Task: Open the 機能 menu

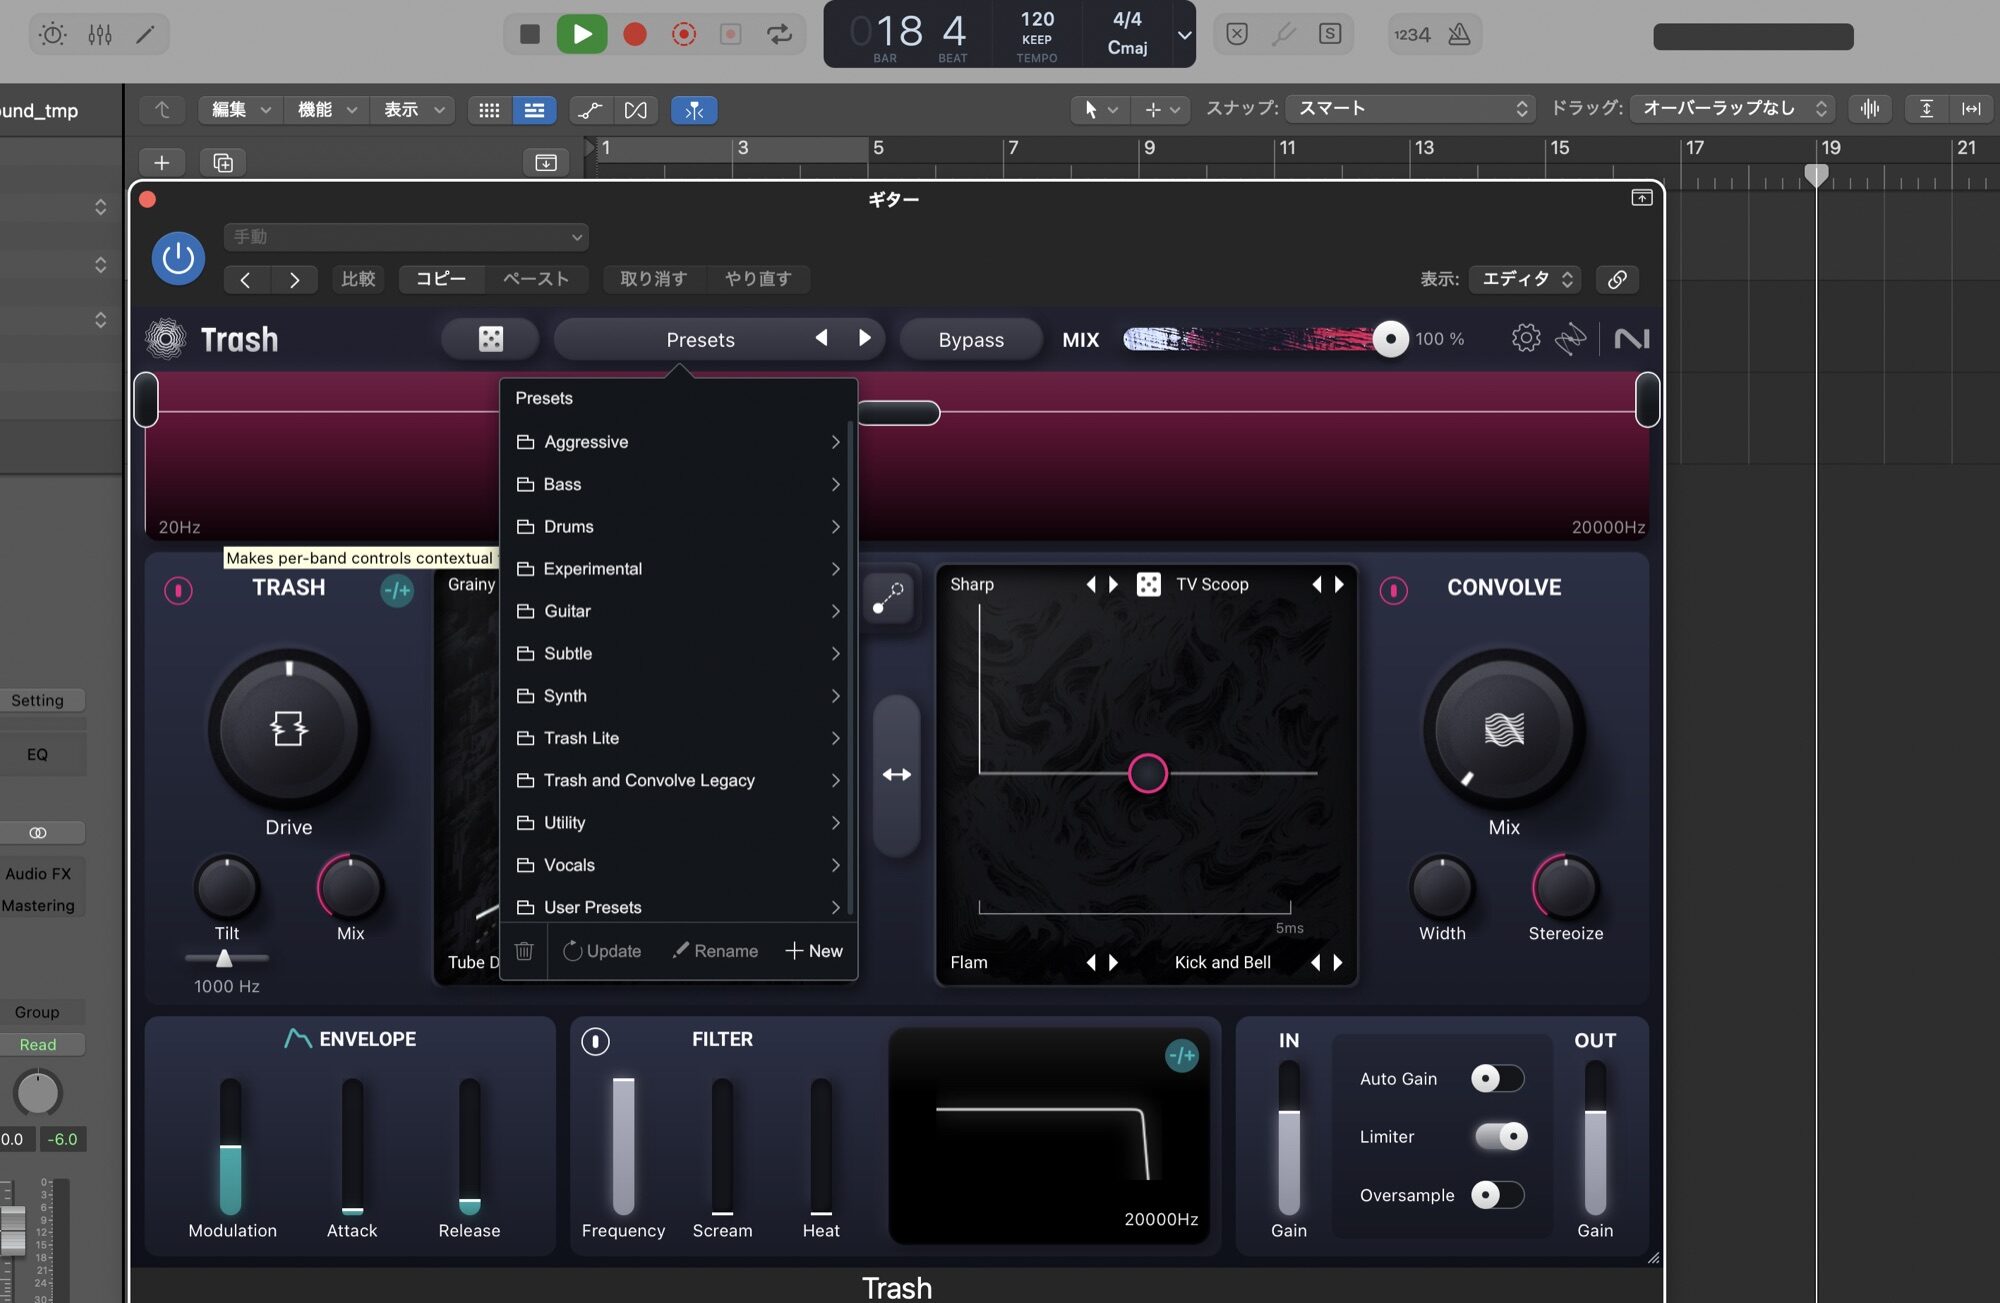Action: click(x=327, y=110)
